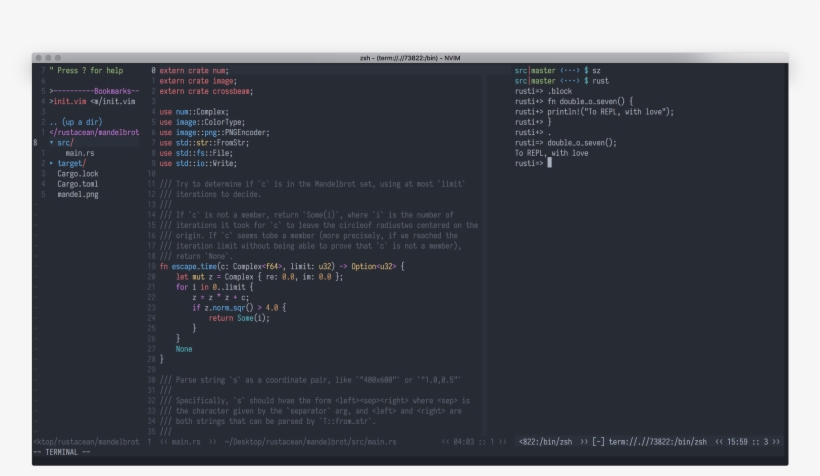Place cursor on 'extern crate crossbeam;' line
Image resolution: width=820 pixels, height=476 pixels.
[x=206, y=91]
